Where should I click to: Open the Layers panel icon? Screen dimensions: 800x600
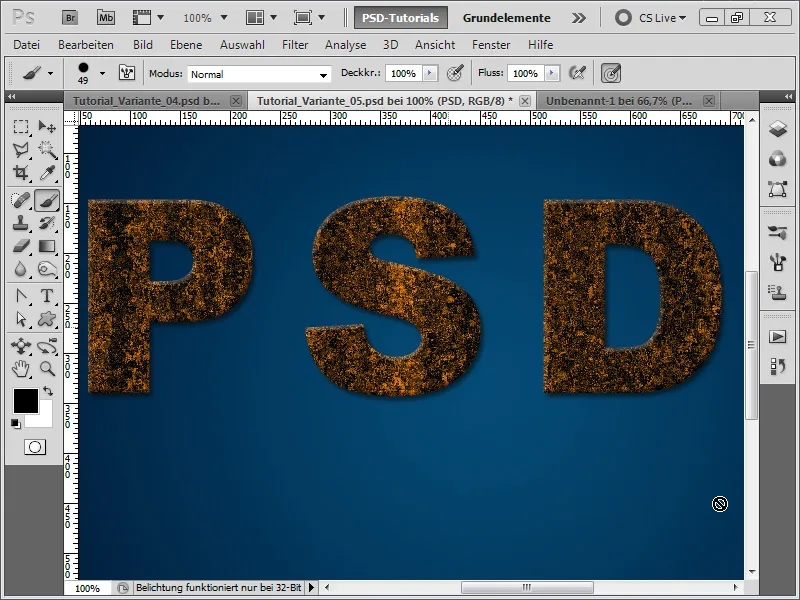tap(778, 129)
